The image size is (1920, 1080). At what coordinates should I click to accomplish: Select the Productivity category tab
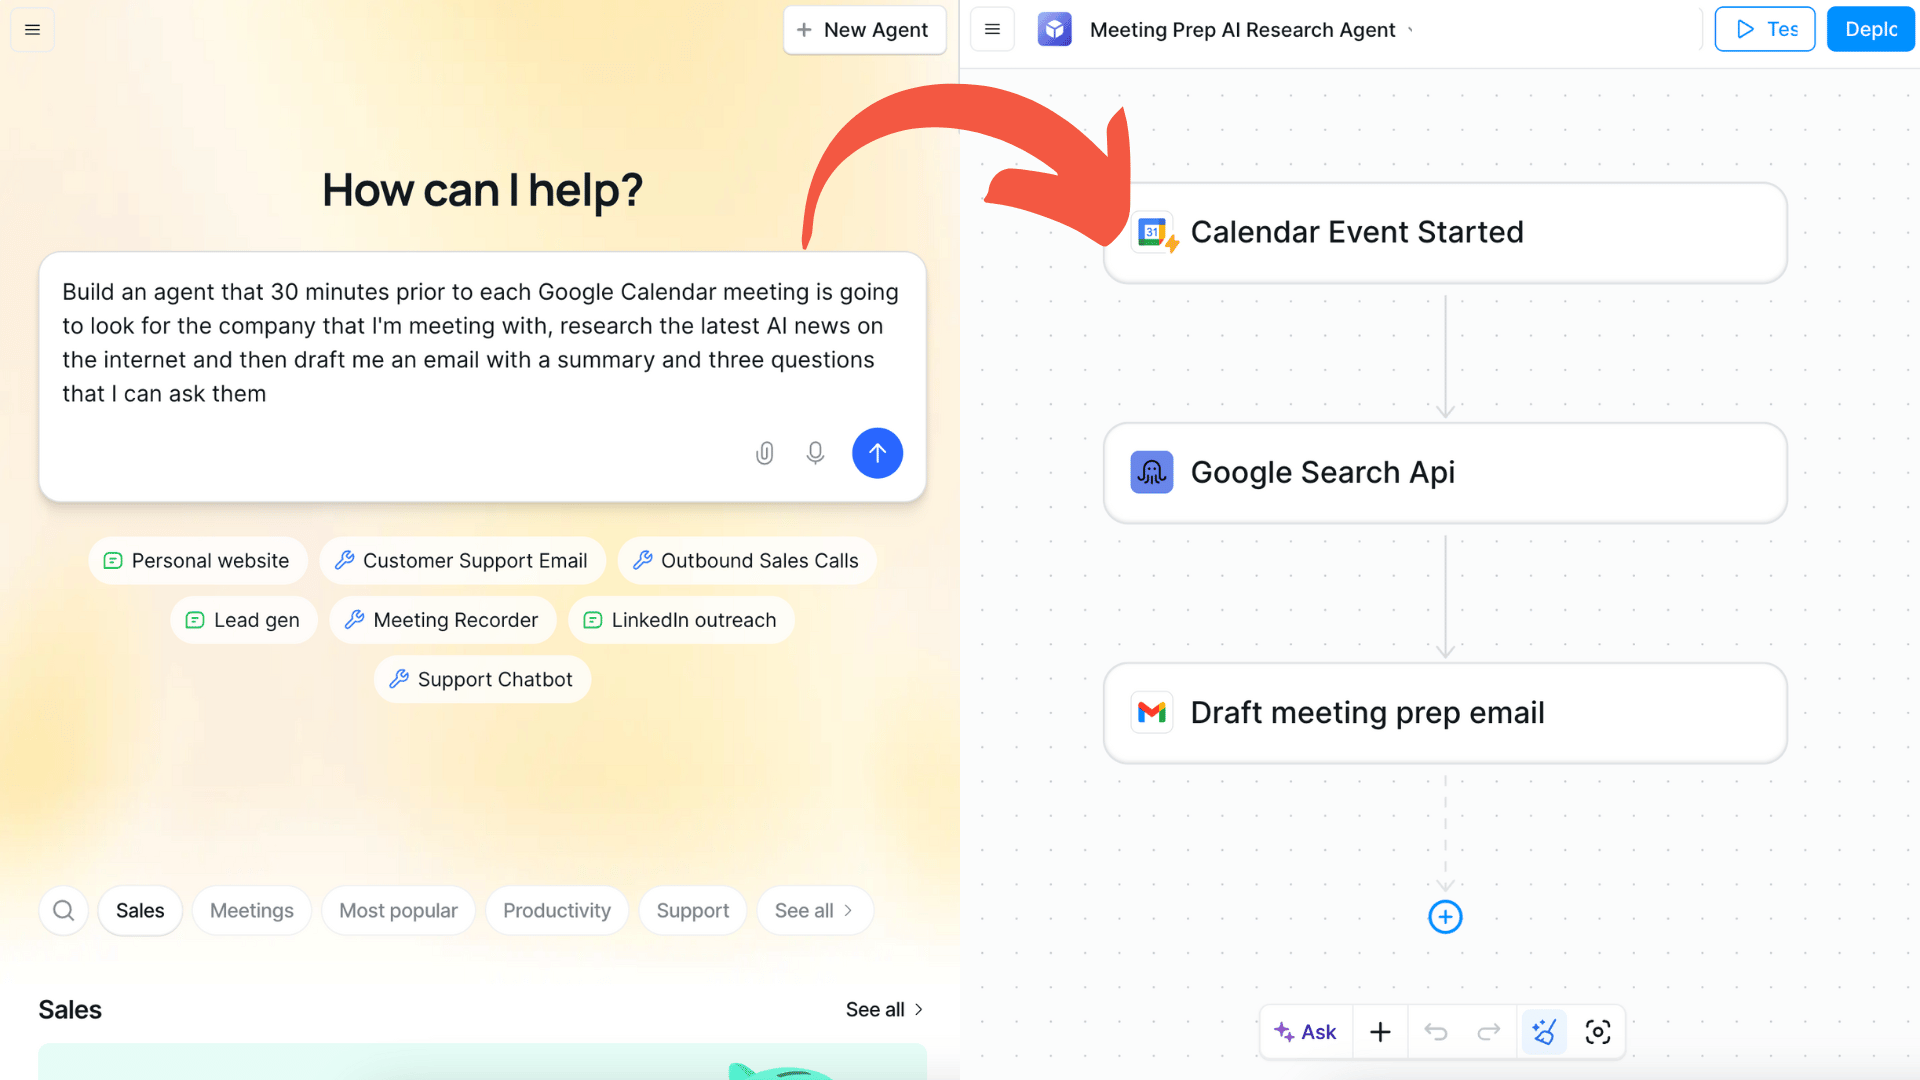coord(556,910)
